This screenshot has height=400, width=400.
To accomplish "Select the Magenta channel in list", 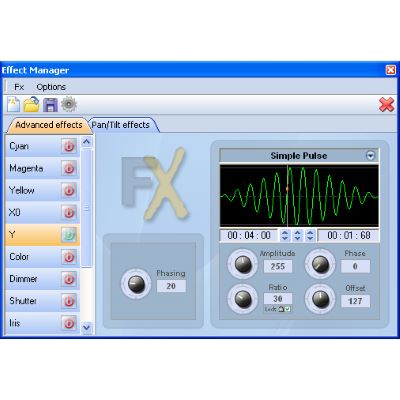I will [x=43, y=168].
